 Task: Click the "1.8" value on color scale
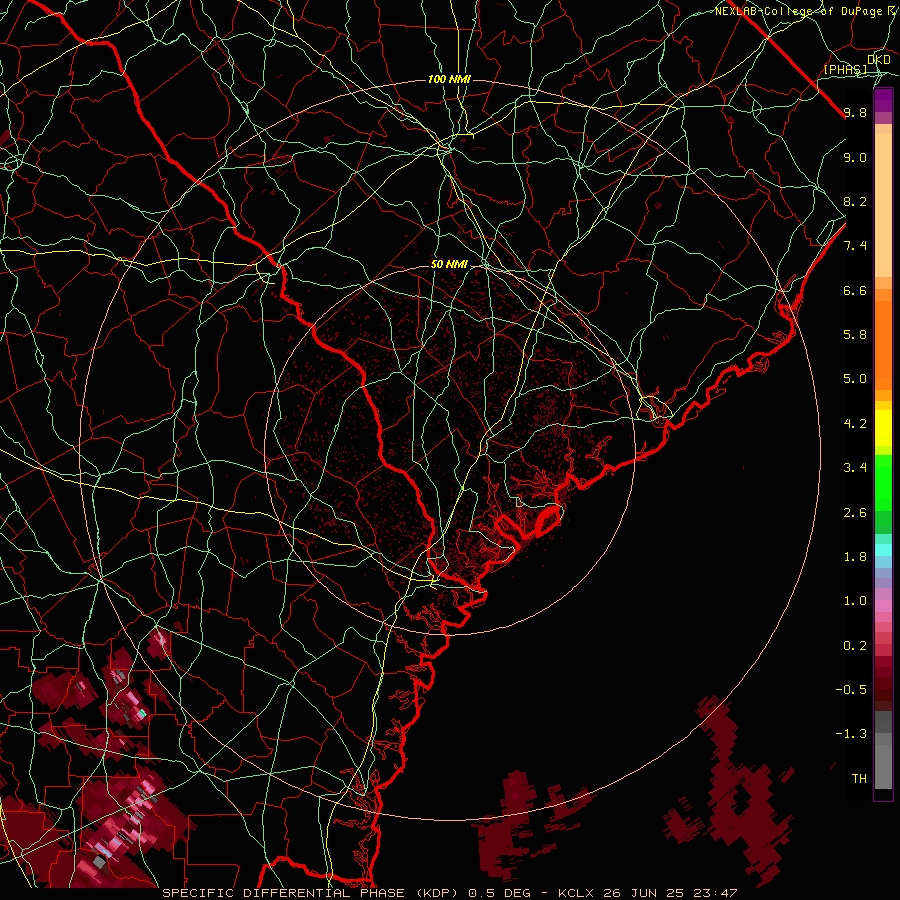pos(855,557)
